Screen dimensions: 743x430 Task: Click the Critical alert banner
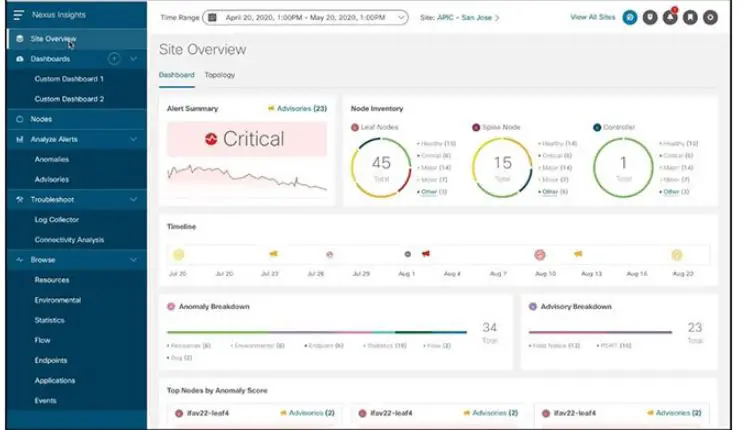247,139
